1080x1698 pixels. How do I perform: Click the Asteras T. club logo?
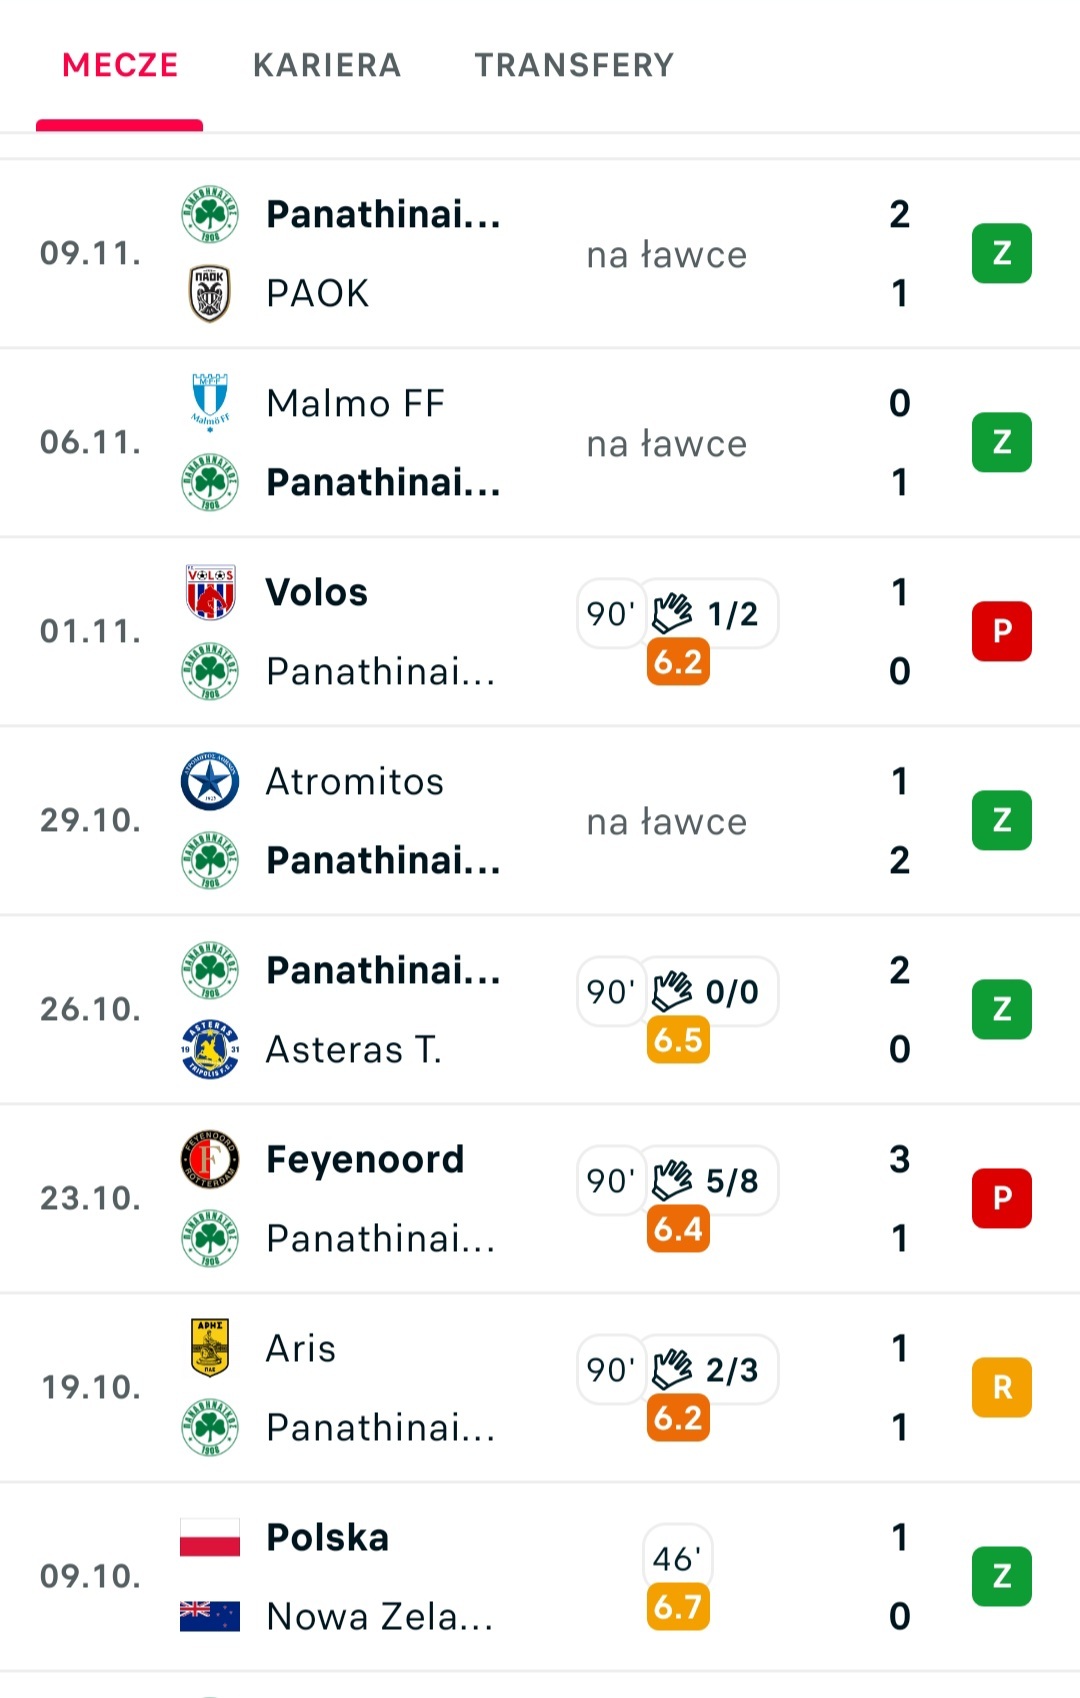(210, 1049)
